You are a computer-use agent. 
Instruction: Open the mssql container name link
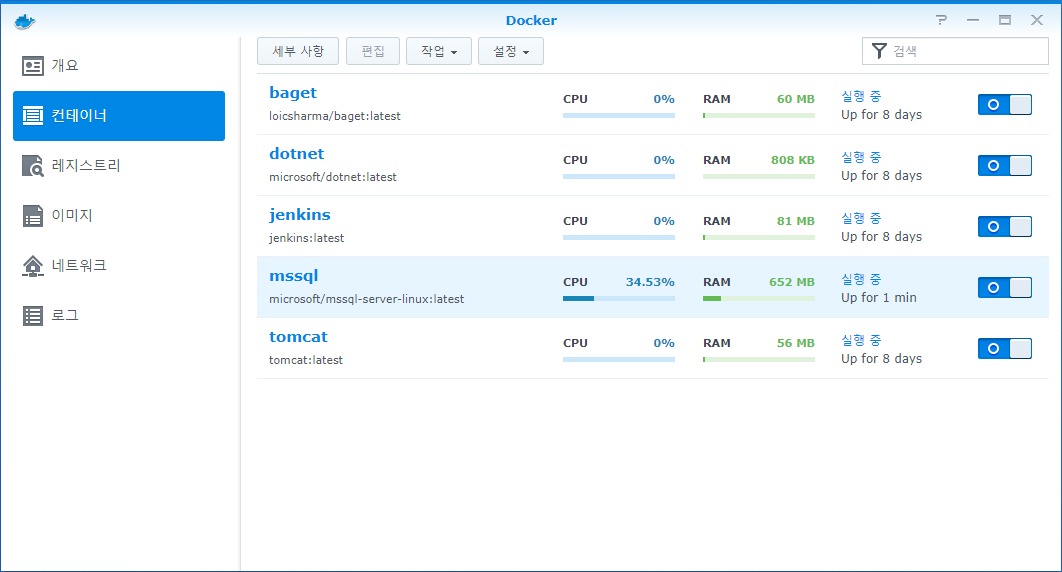293,276
